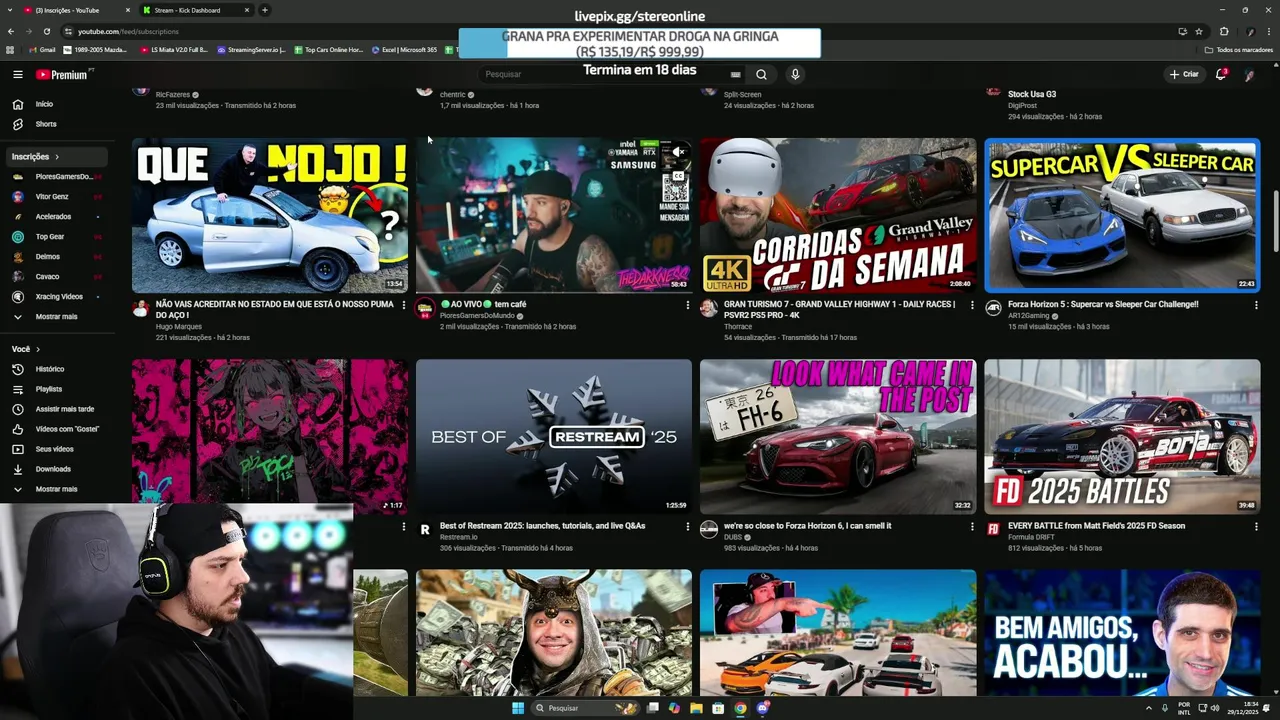The height and width of the screenshot is (720, 1280).
Task: Switch to Inscrições - YouTube browser tab
Action: (75, 10)
